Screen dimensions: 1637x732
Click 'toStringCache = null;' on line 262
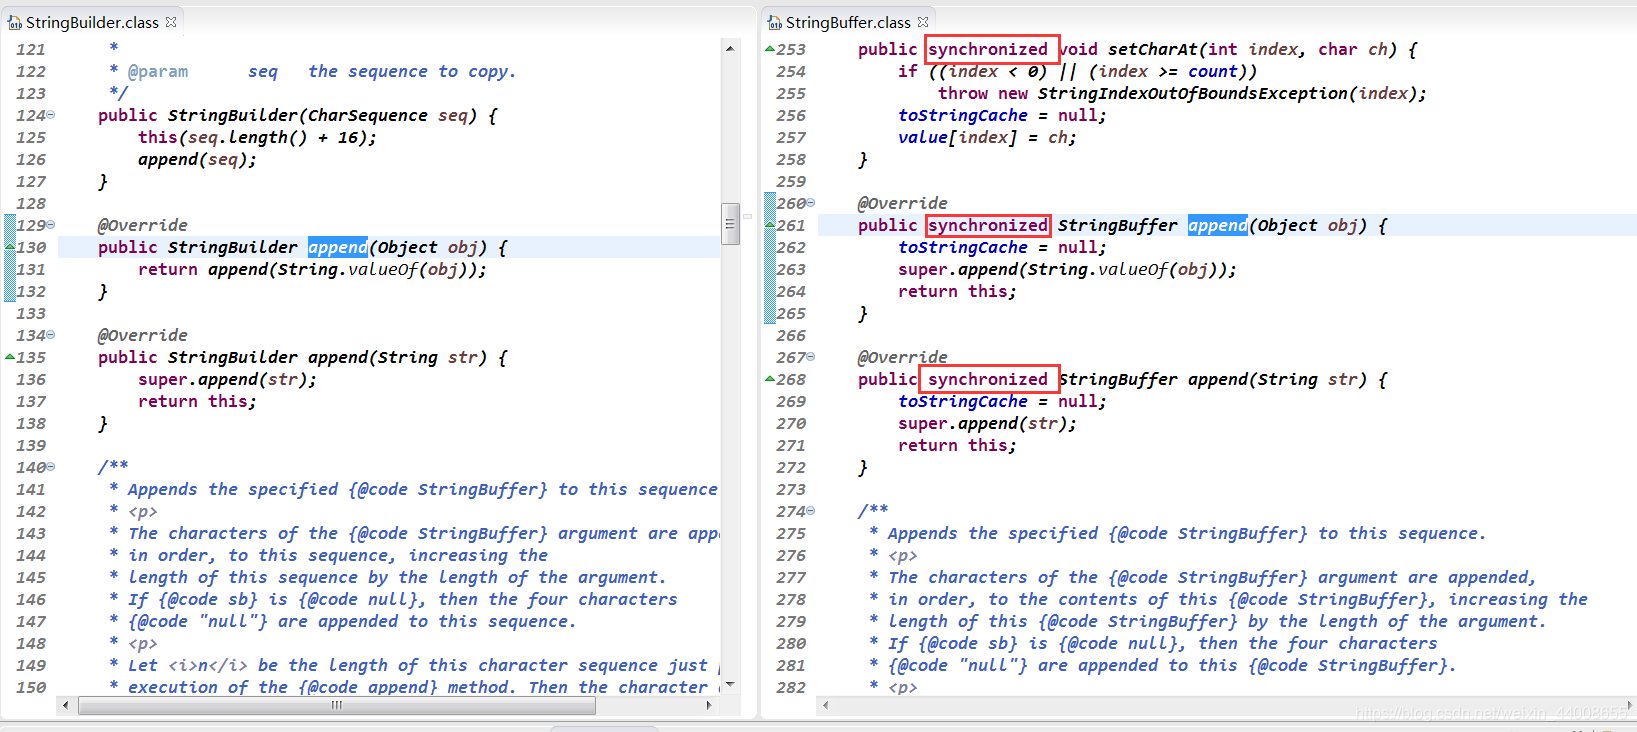pos(1003,247)
